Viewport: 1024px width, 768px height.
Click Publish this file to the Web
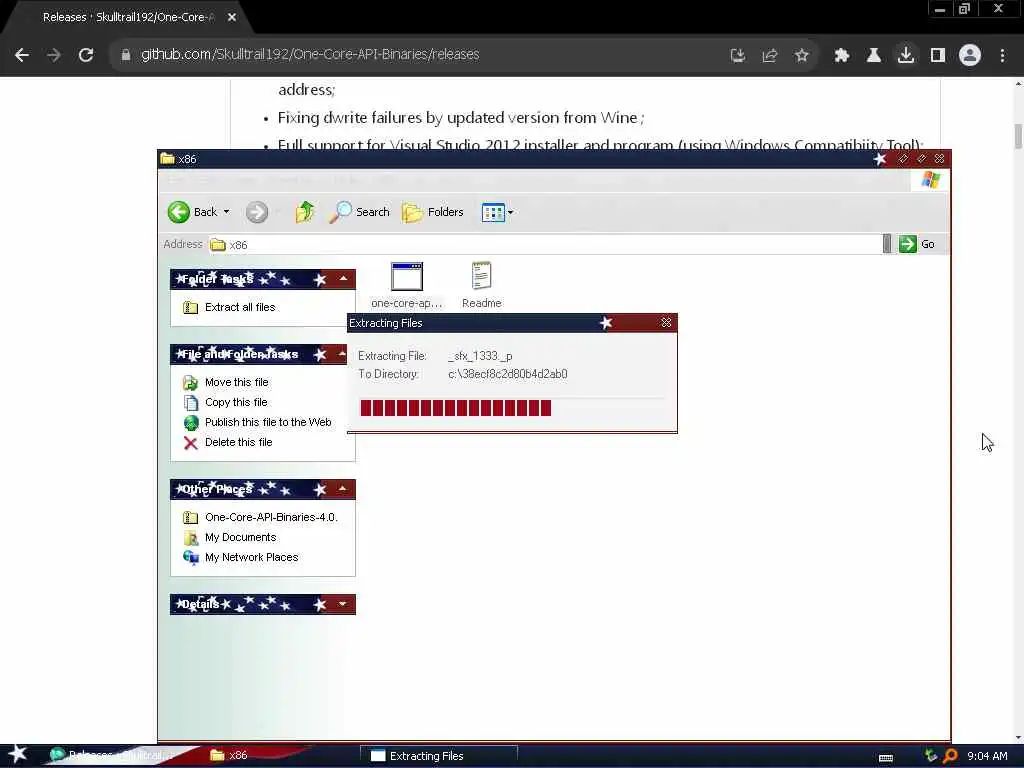268,422
